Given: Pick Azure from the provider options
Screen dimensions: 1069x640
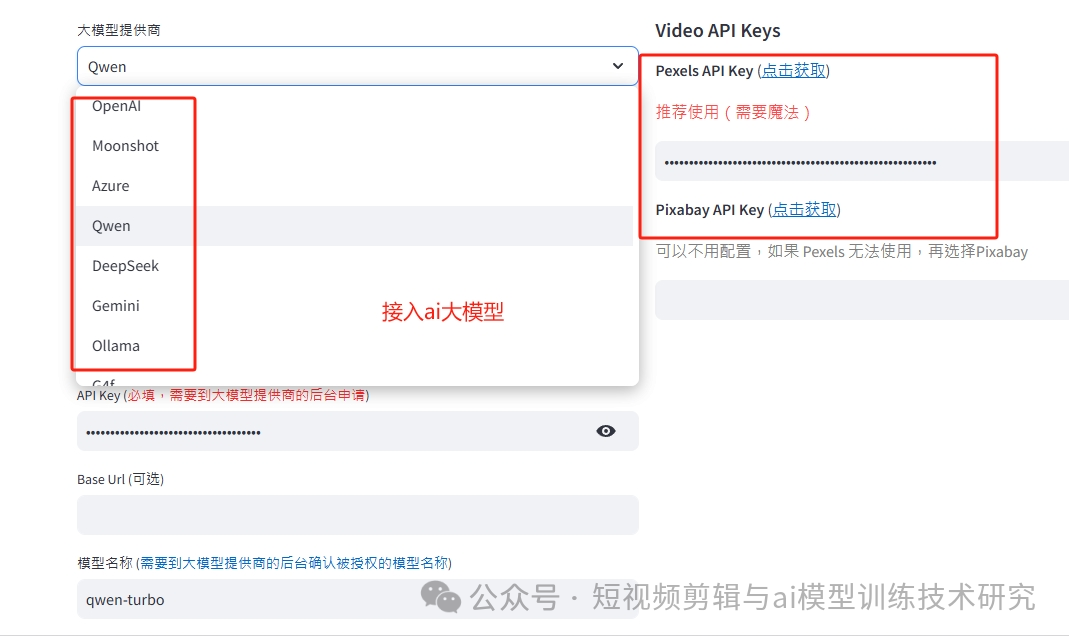Looking at the screenshot, I should click(354, 186).
